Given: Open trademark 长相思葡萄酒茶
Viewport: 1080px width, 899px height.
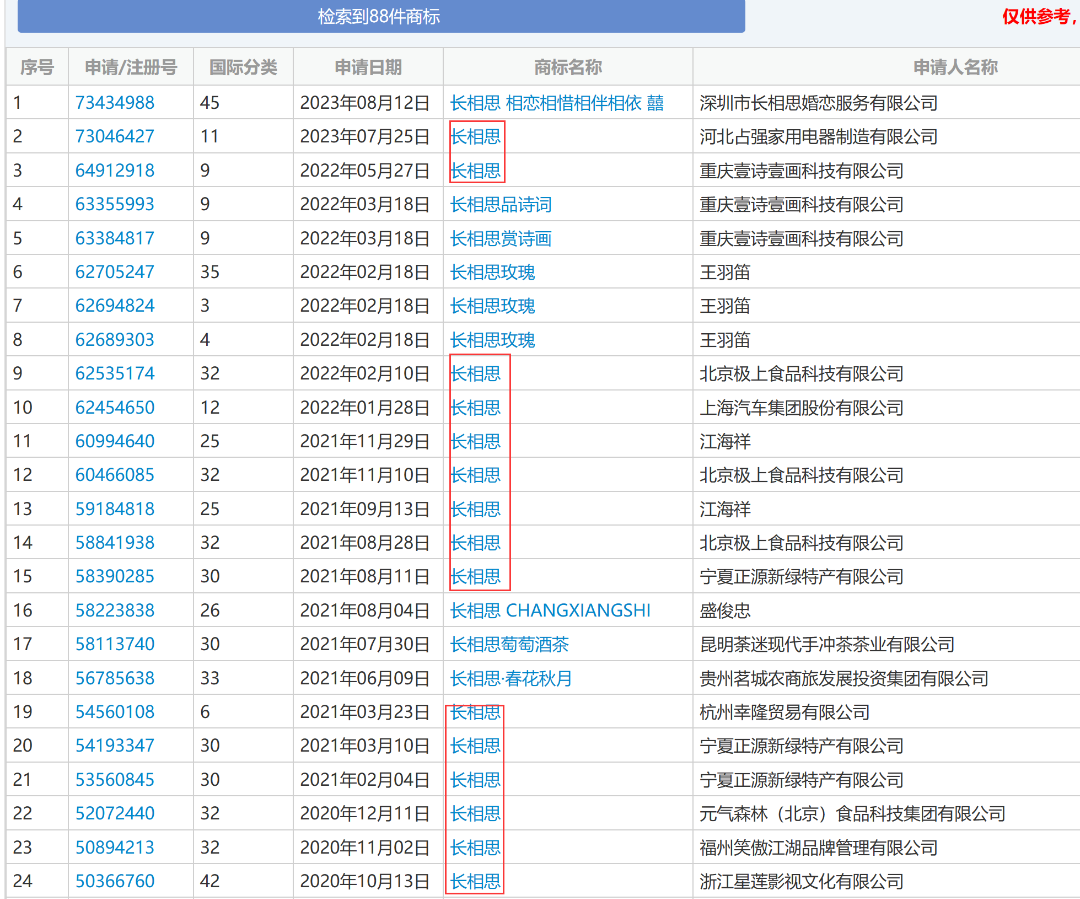Looking at the screenshot, I should 509,644.
